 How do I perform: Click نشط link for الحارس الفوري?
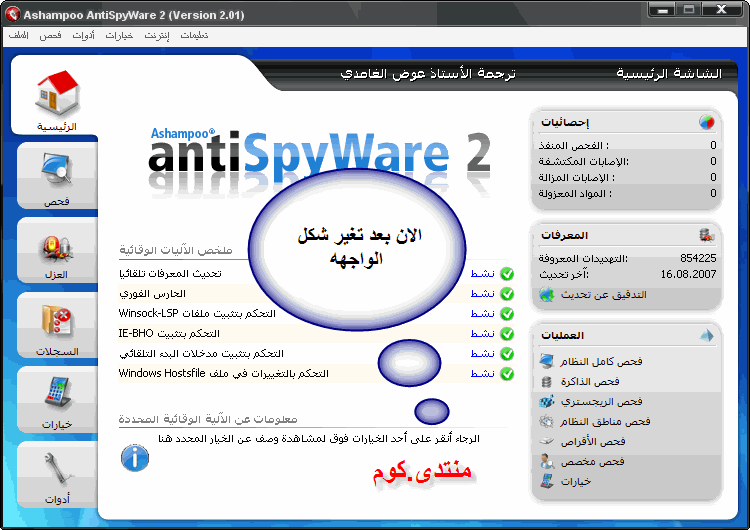pyautogui.click(x=482, y=294)
